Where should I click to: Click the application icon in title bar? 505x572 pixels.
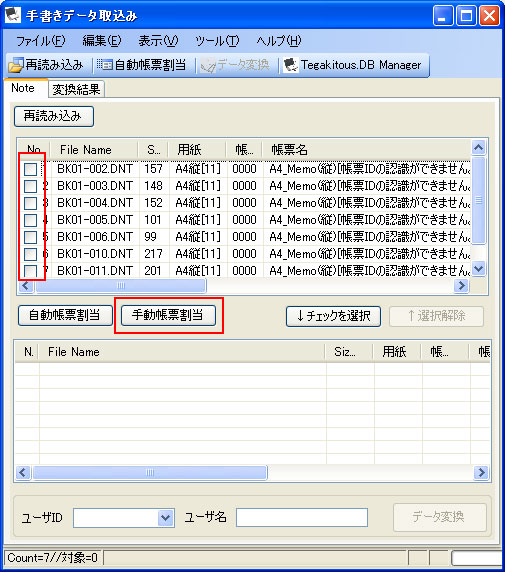click(x=13, y=15)
